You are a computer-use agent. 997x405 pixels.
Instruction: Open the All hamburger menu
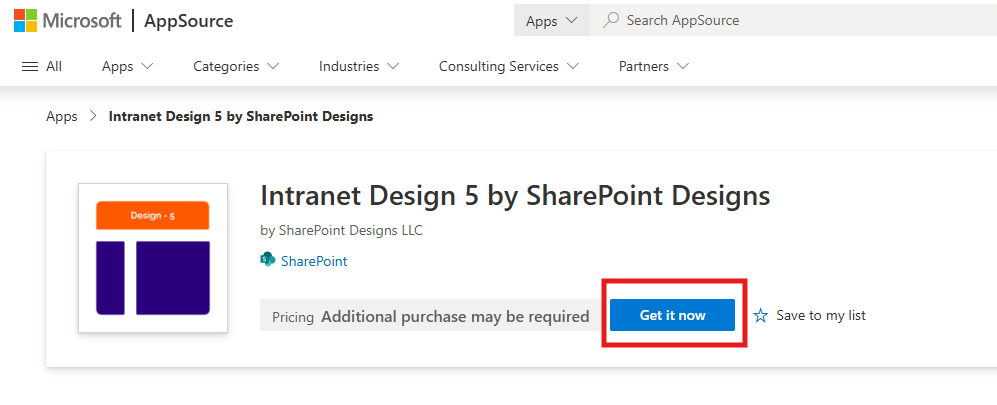point(42,66)
